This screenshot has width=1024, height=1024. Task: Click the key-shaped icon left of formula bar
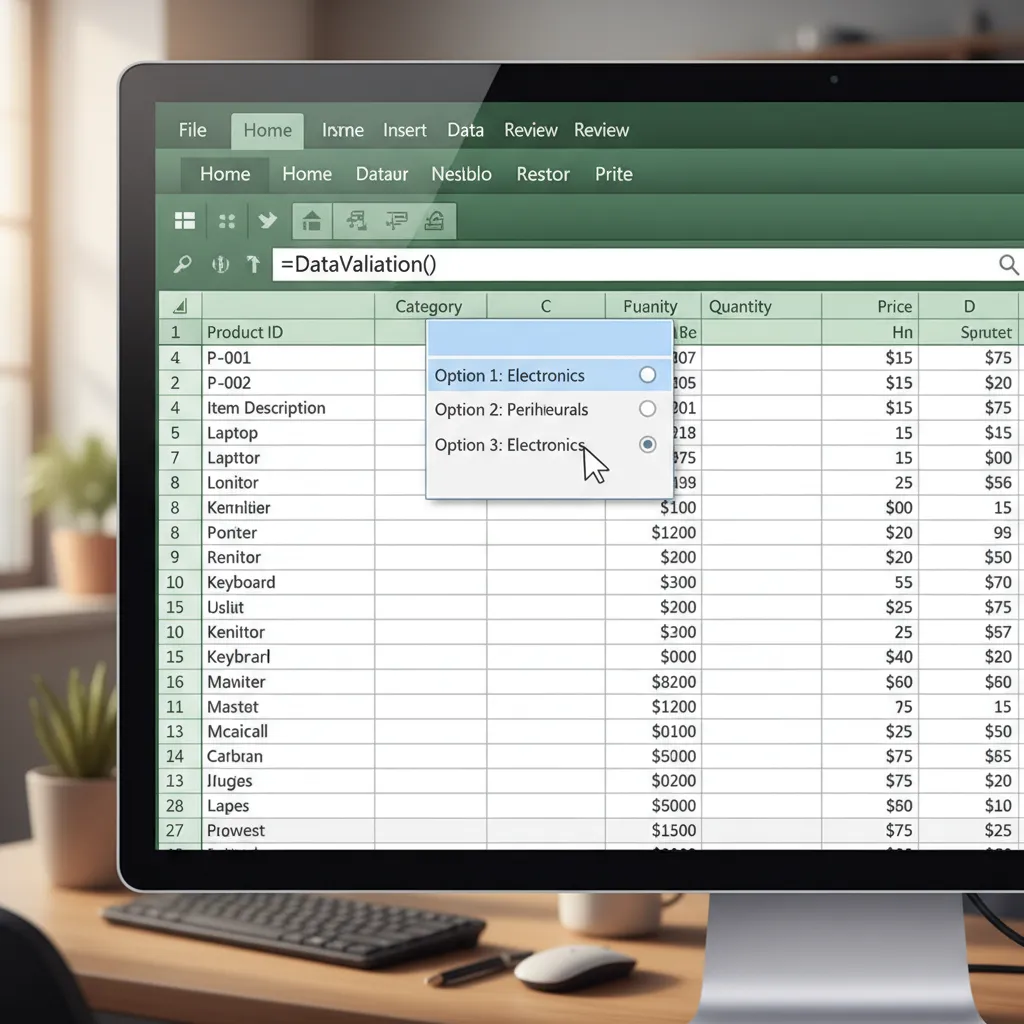point(183,265)
